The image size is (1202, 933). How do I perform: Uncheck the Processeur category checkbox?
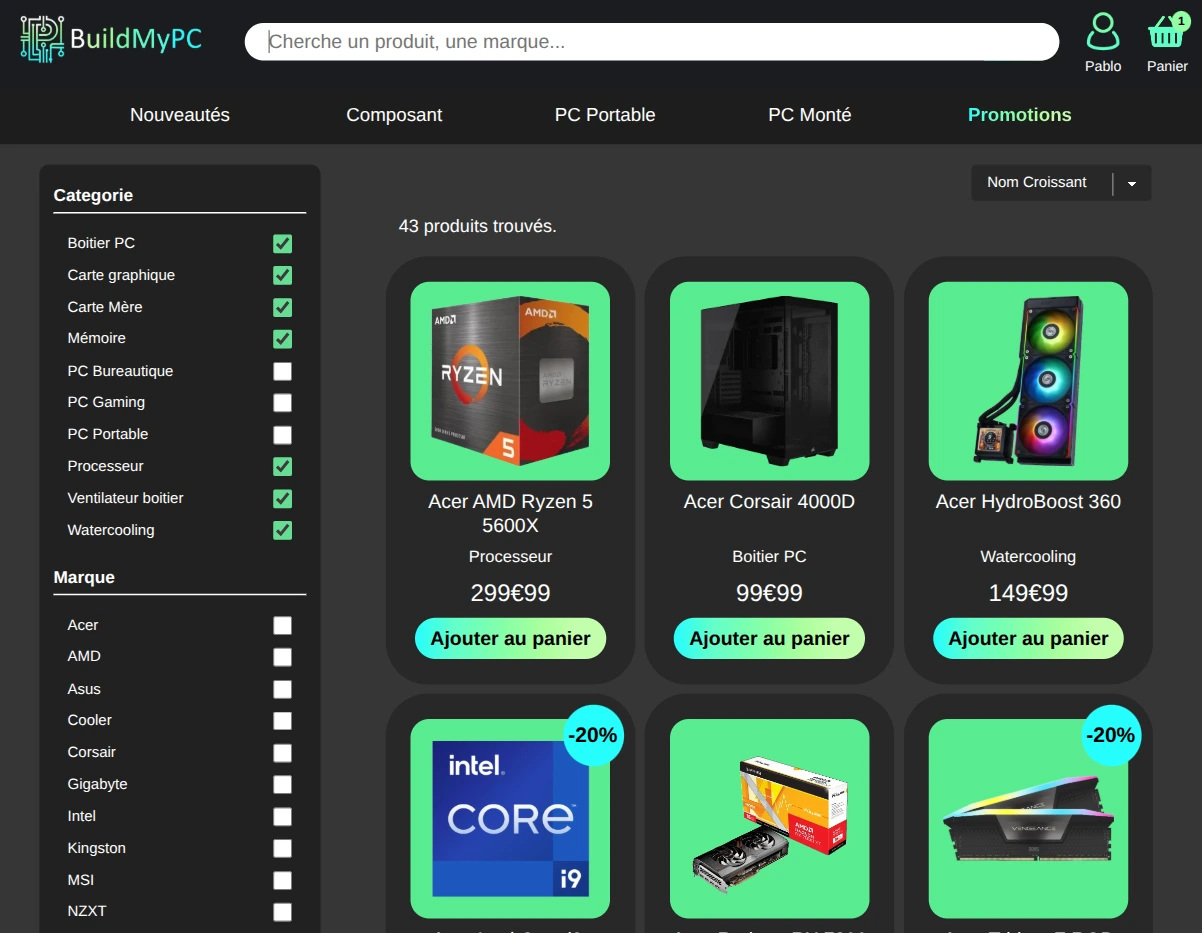[283, 466]
